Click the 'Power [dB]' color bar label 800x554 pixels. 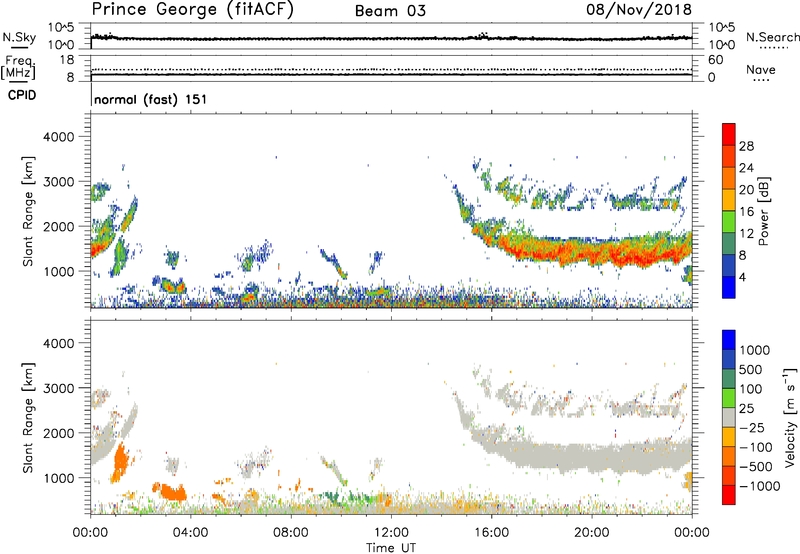click(x=763, y=211)
